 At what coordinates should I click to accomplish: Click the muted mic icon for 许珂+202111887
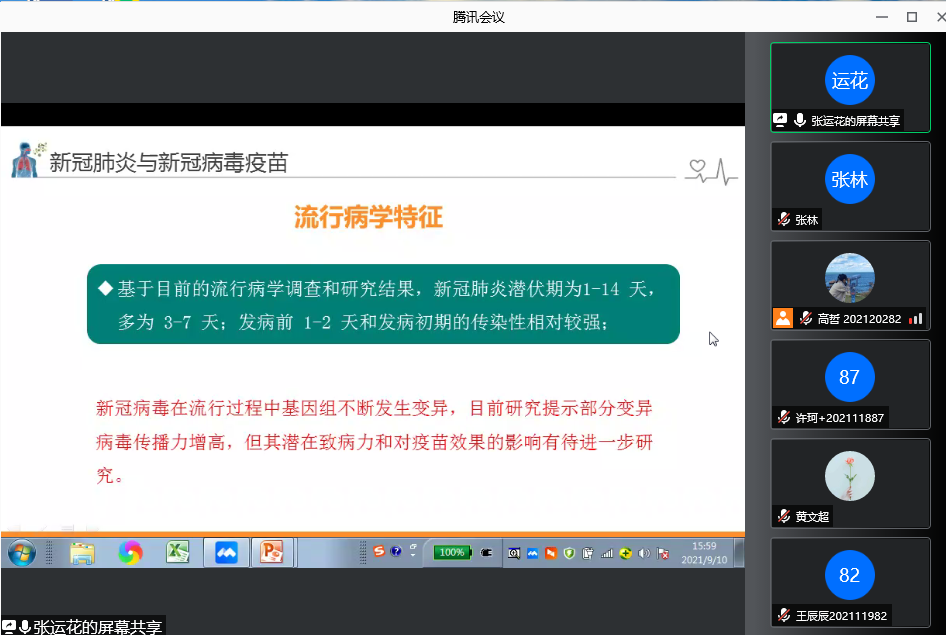click(x=784, y=418)
